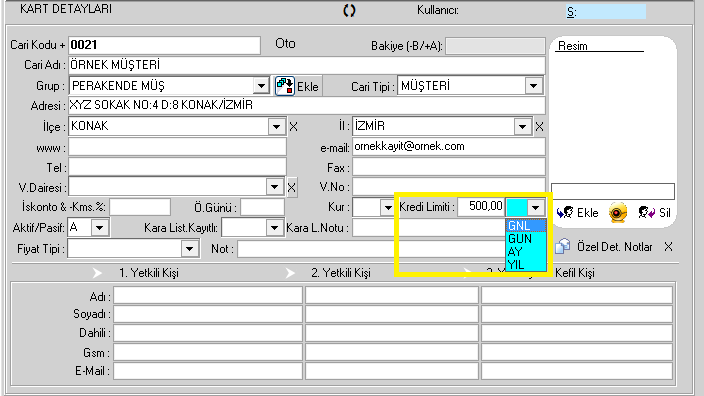
Task: Click Adı field in third contact column
Action: click(577, 295)
